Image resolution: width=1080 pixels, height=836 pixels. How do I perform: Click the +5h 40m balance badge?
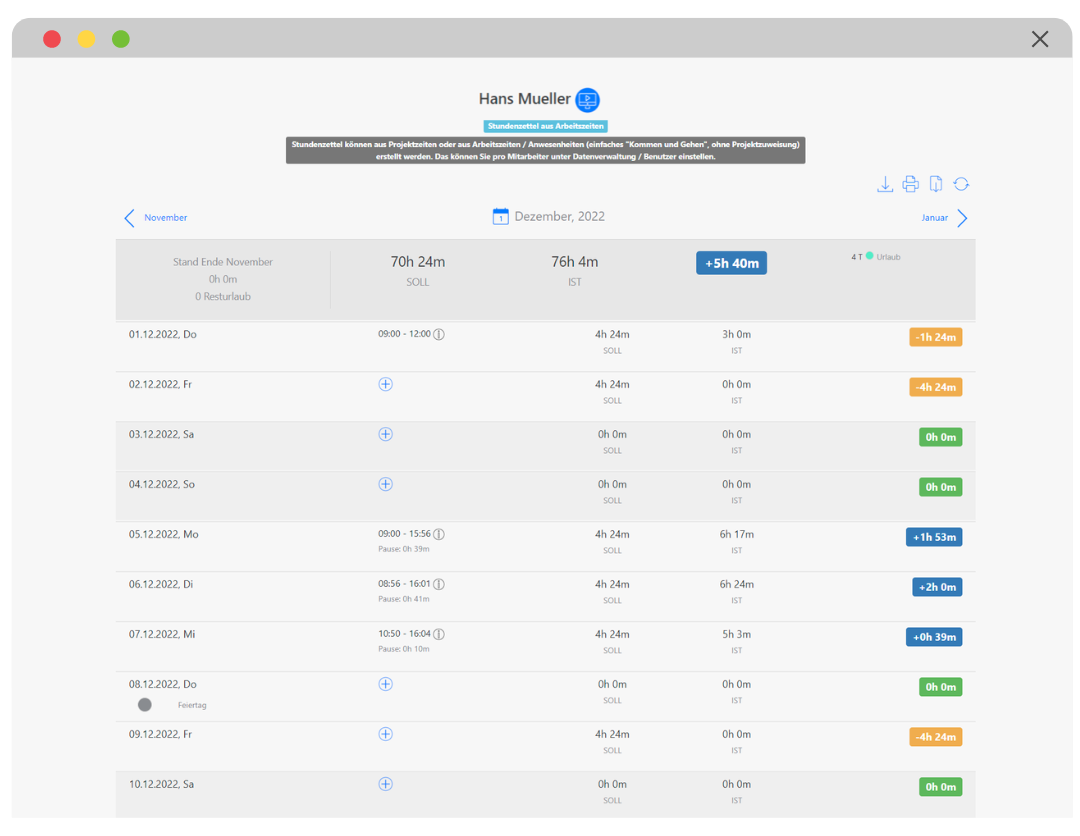[731, 263]
